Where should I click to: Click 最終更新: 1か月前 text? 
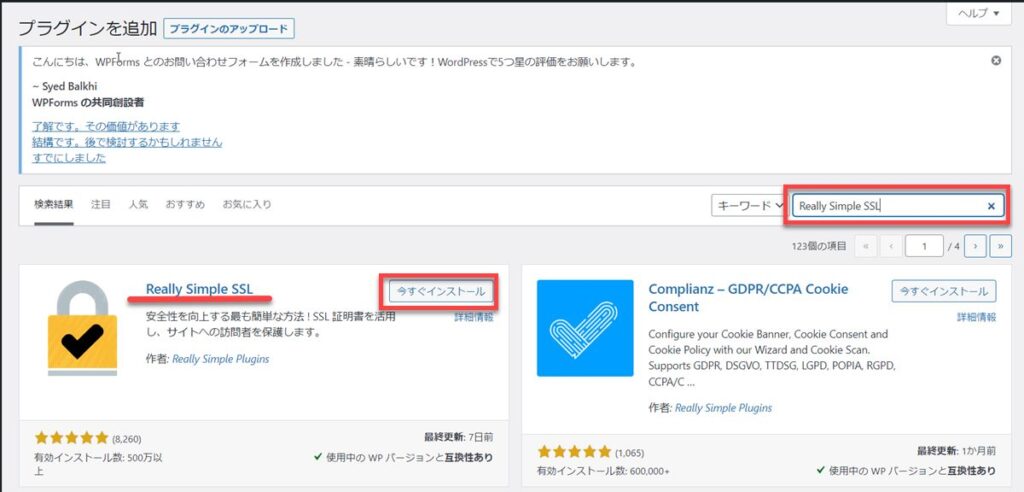pos(957,451)
